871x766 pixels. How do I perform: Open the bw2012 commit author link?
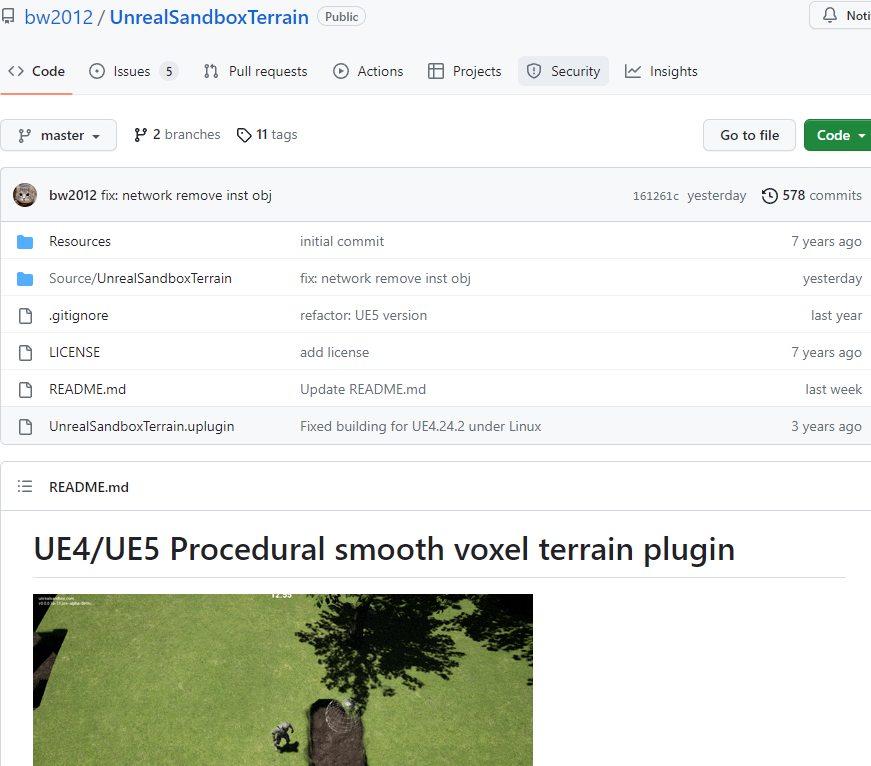(73, 196)
